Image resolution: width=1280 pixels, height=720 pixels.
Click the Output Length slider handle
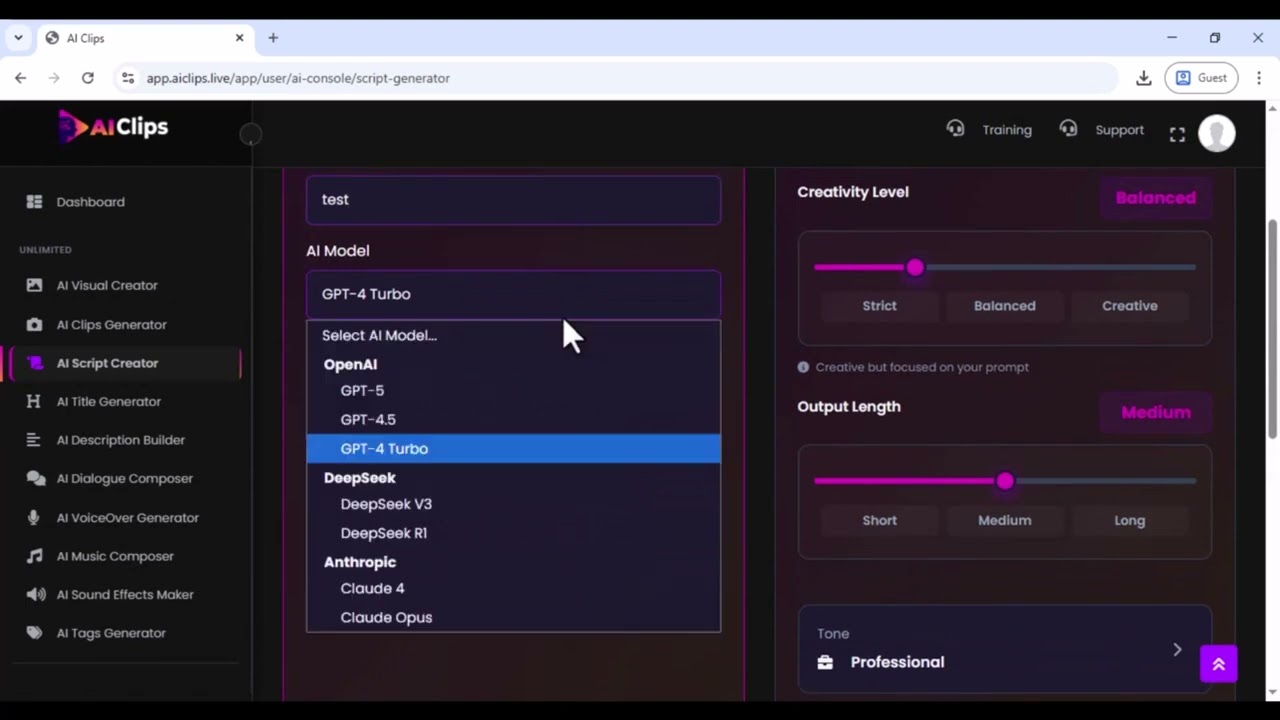pyautogui.click(x=1005, y=481)
